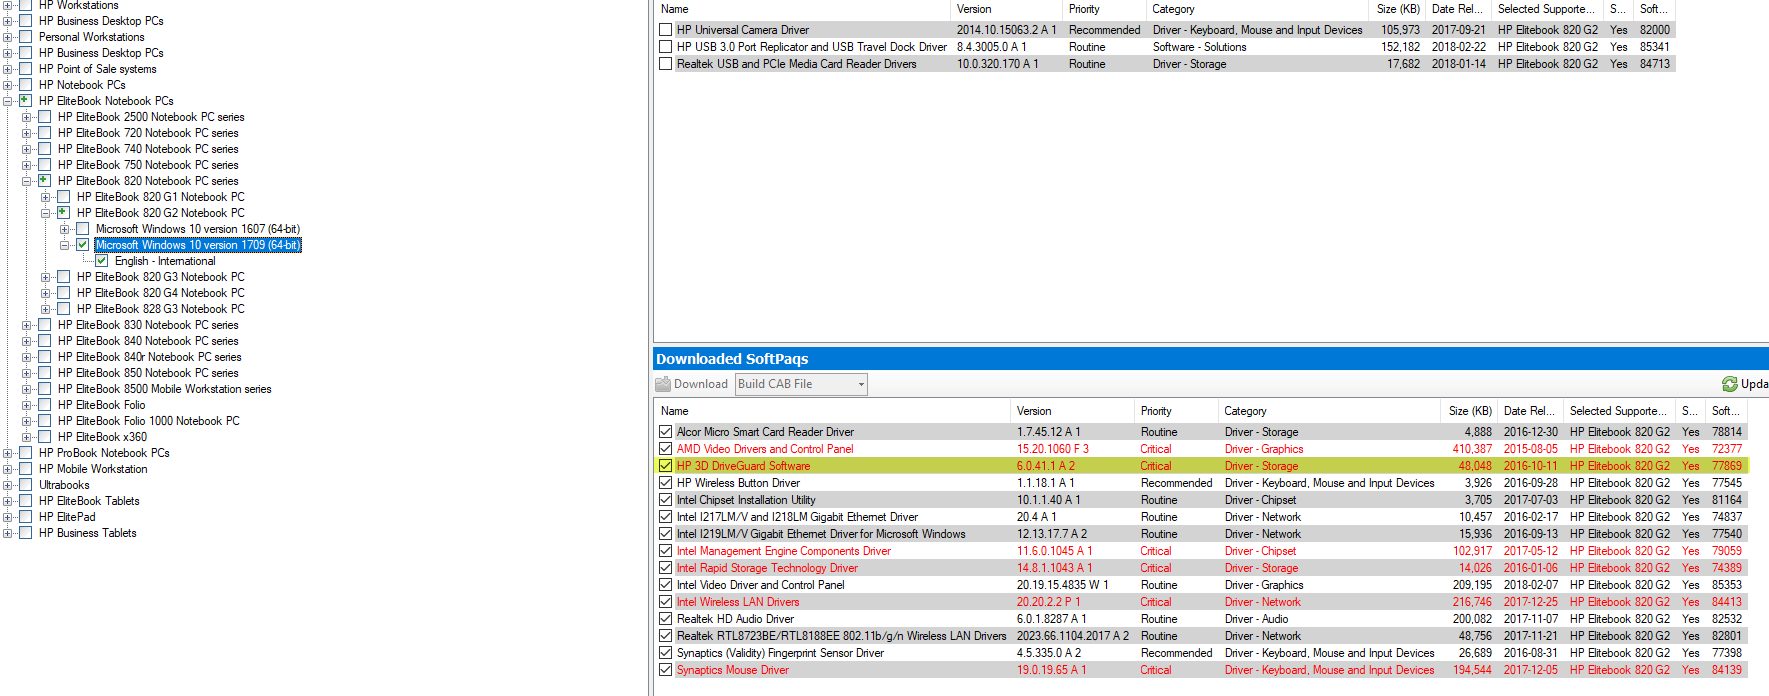Click the Downloaded SoftPaqs panel header
1769x696 pixels.
point(1211,359)
